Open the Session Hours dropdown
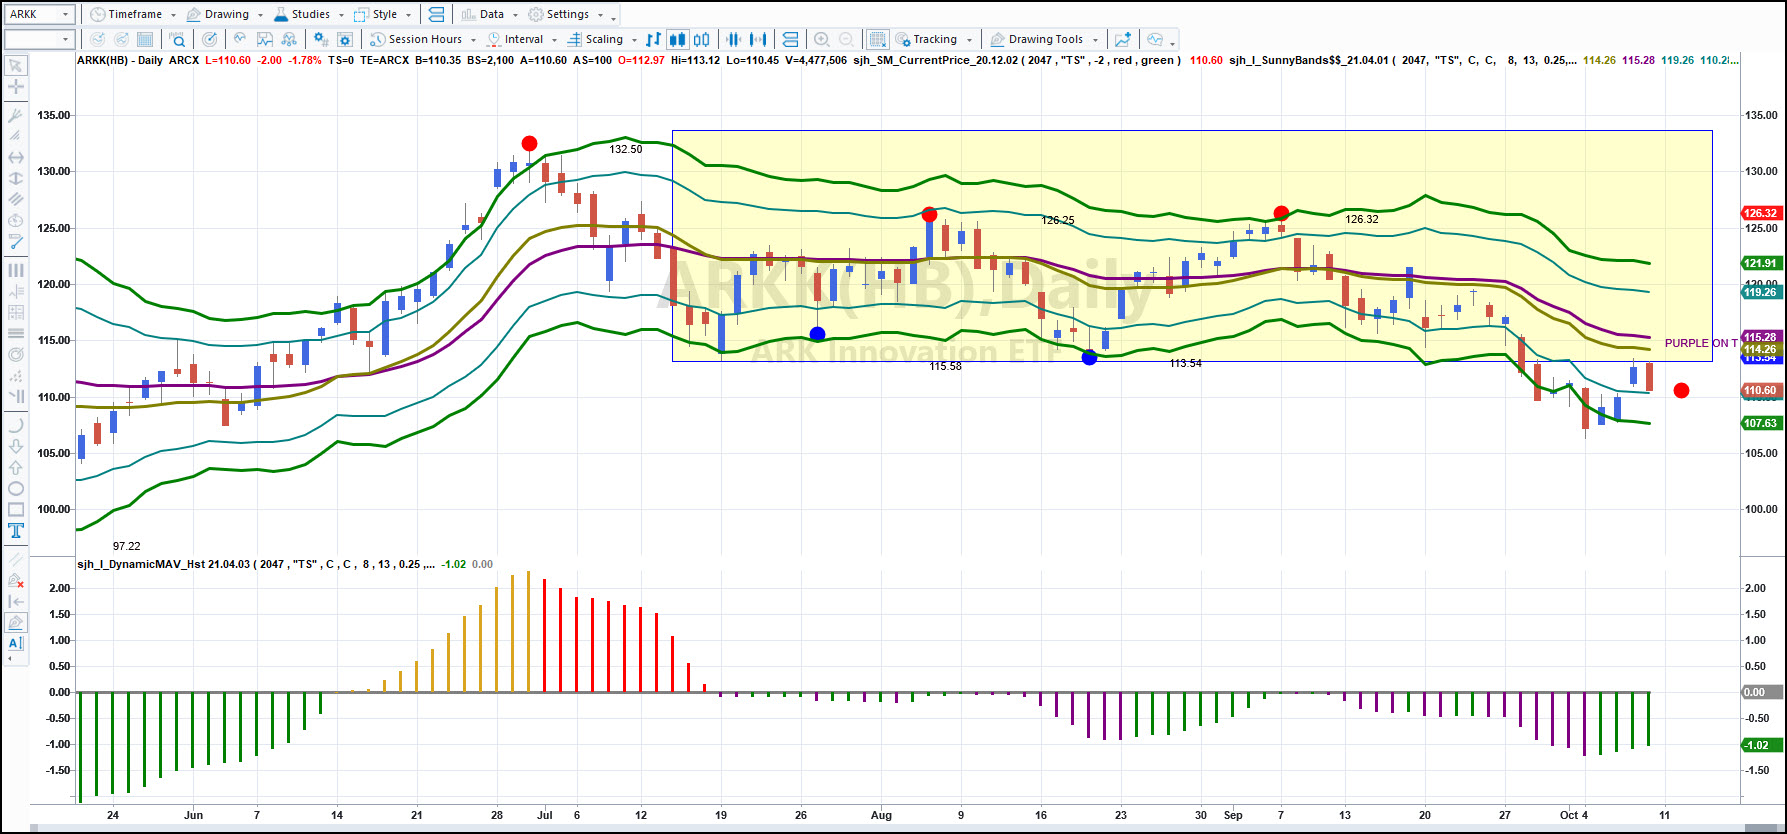This screenshot has width=1787, height=834. 423,40
